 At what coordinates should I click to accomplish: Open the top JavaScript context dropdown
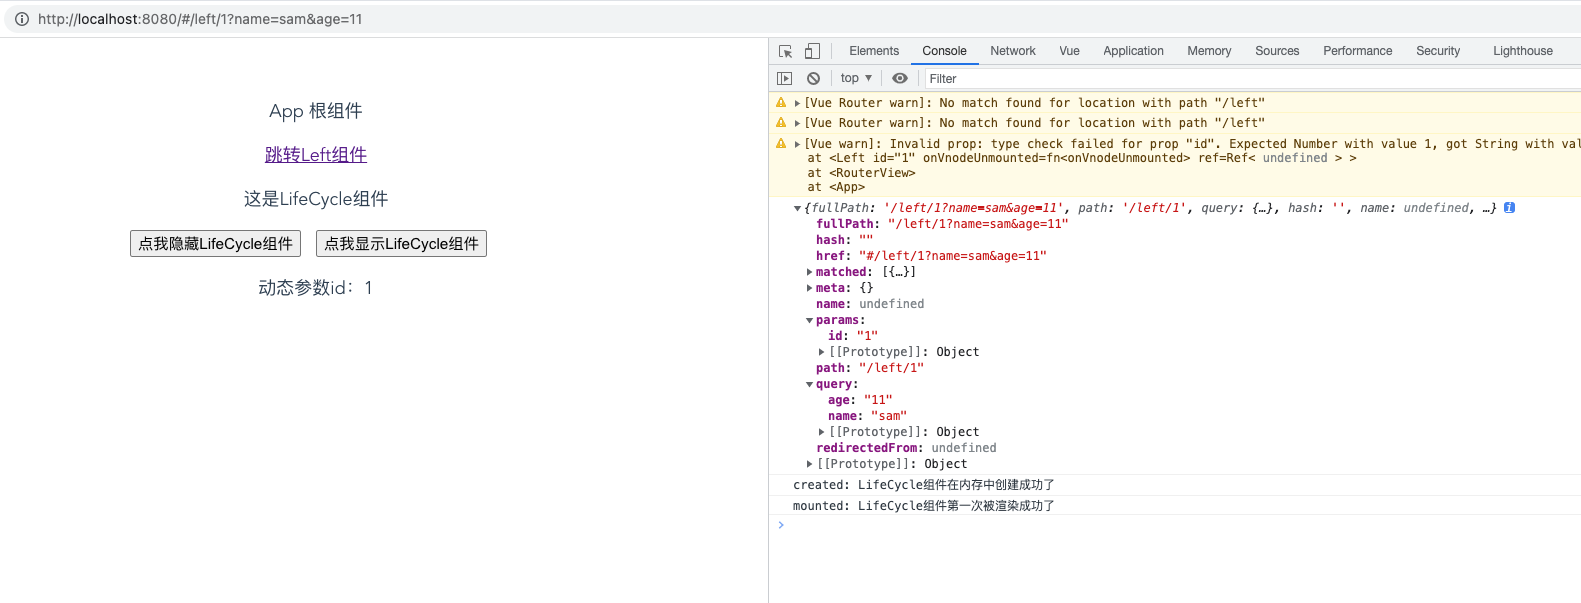coord(856,78)
